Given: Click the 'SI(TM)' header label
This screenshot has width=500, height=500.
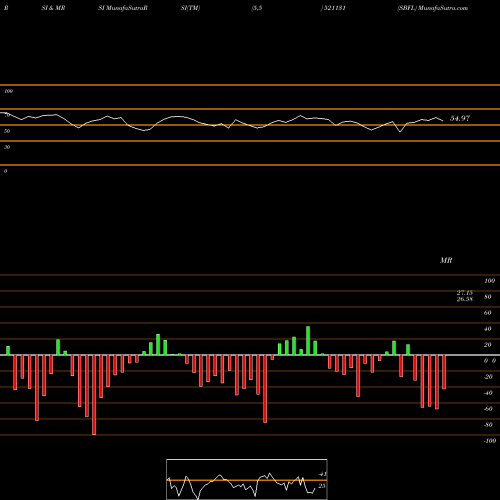Looking at the screenshot, I should click(190, 8).
